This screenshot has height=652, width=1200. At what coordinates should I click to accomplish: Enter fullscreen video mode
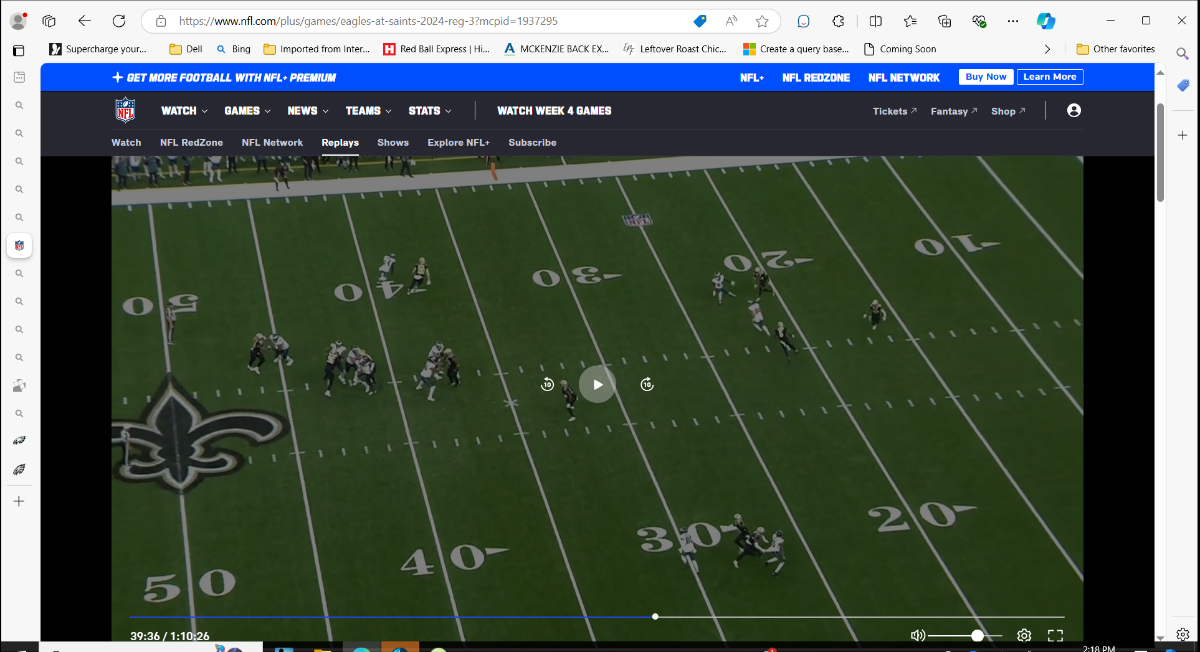pyautogui.click(x=1055, y=635)
